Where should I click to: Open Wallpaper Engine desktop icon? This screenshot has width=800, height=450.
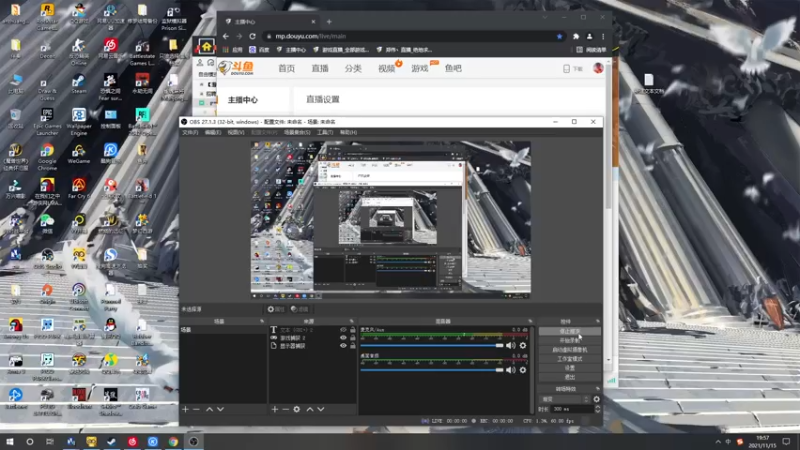pyautogui.click(x=79, y=121)
